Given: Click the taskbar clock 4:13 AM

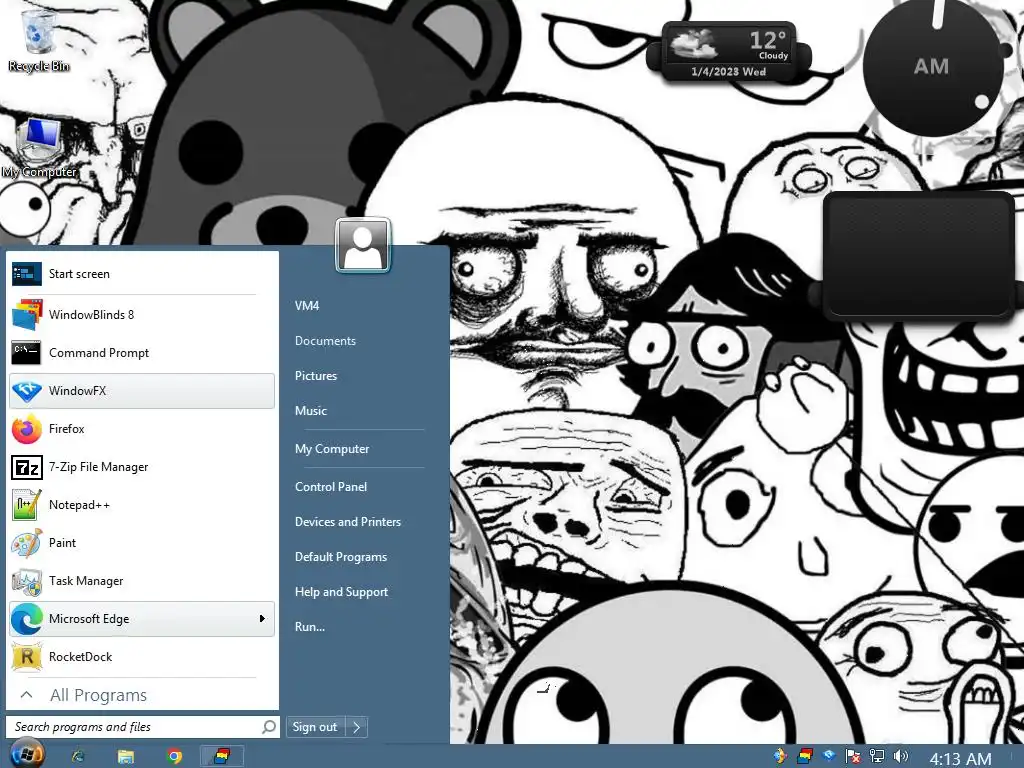Looking at the screenshot, I should click(x=960, y=758).
